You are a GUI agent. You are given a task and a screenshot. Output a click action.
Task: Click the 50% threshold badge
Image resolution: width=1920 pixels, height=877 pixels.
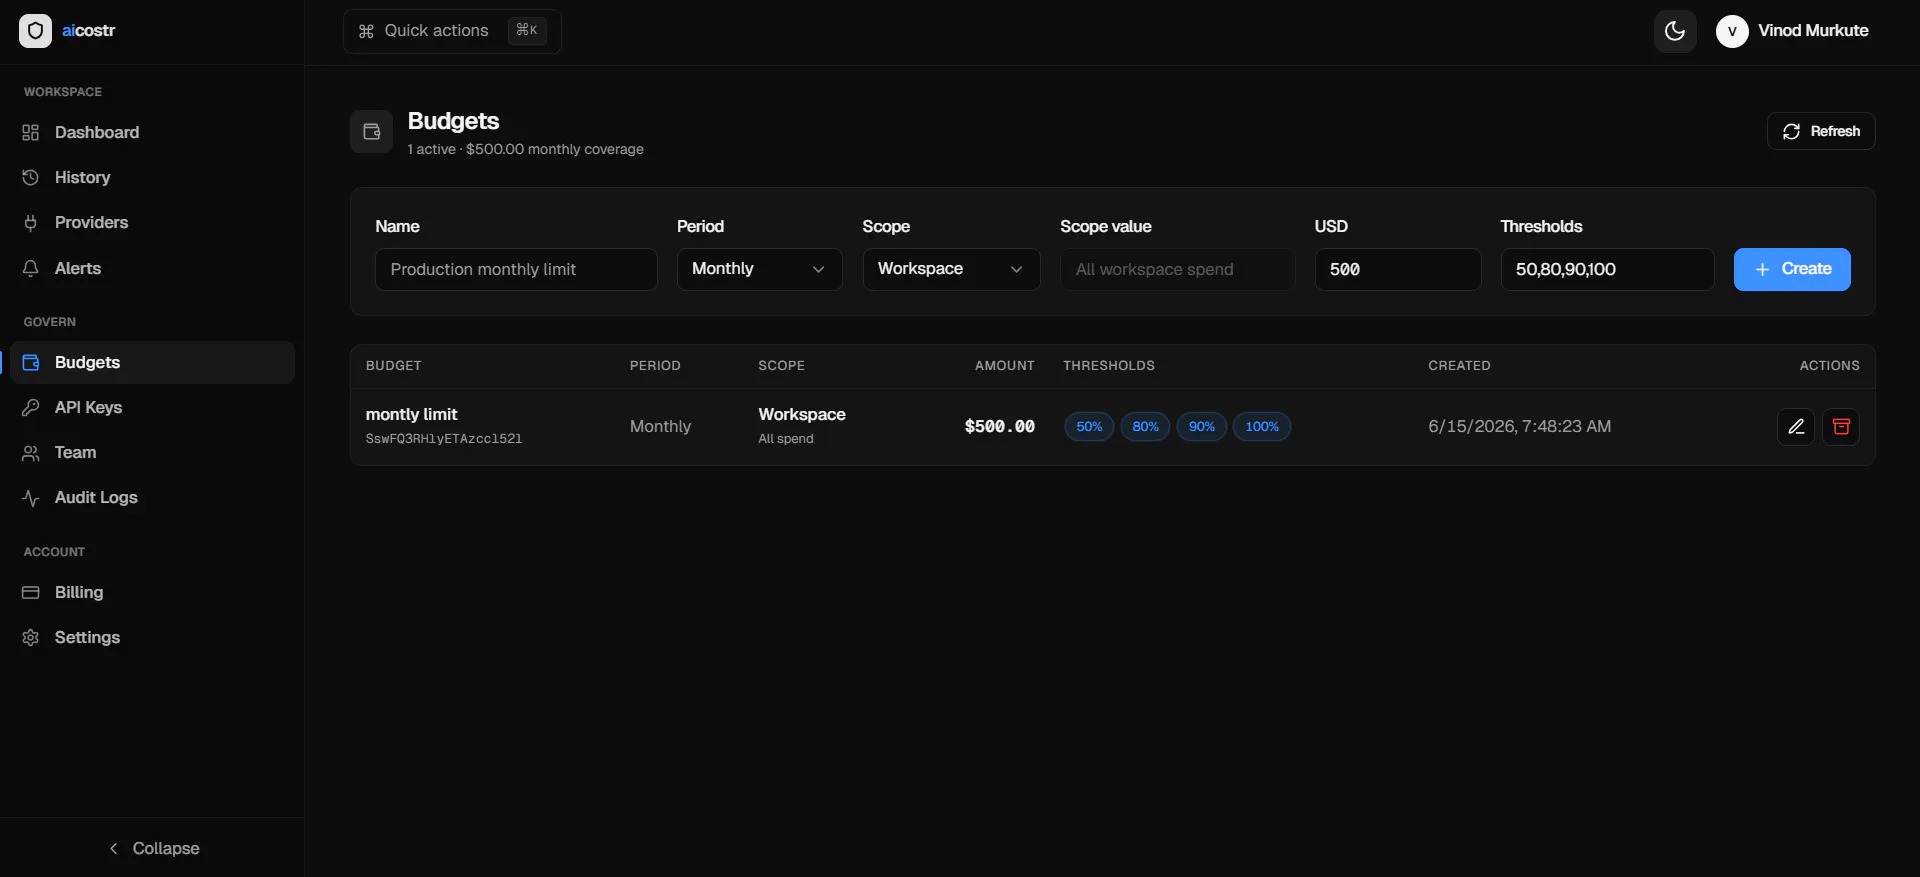1089,427
